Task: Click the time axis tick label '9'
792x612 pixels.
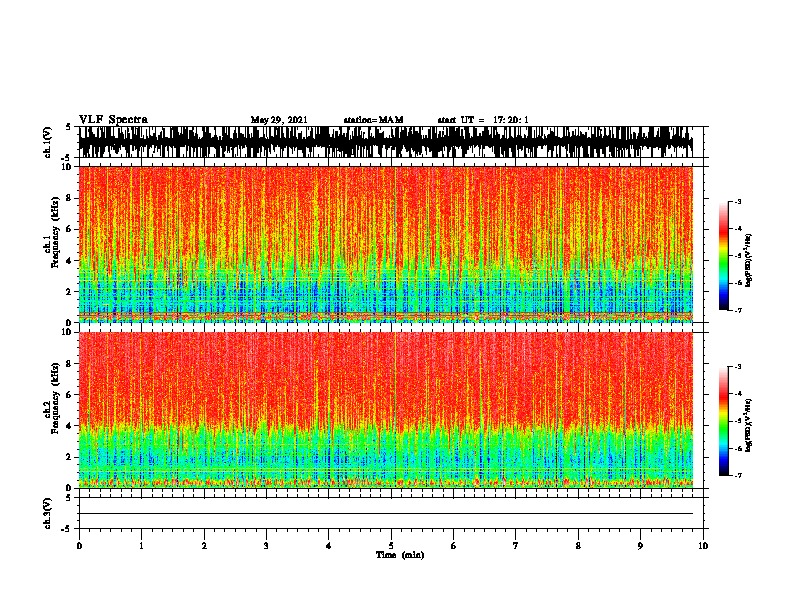Action: [640, 546]
